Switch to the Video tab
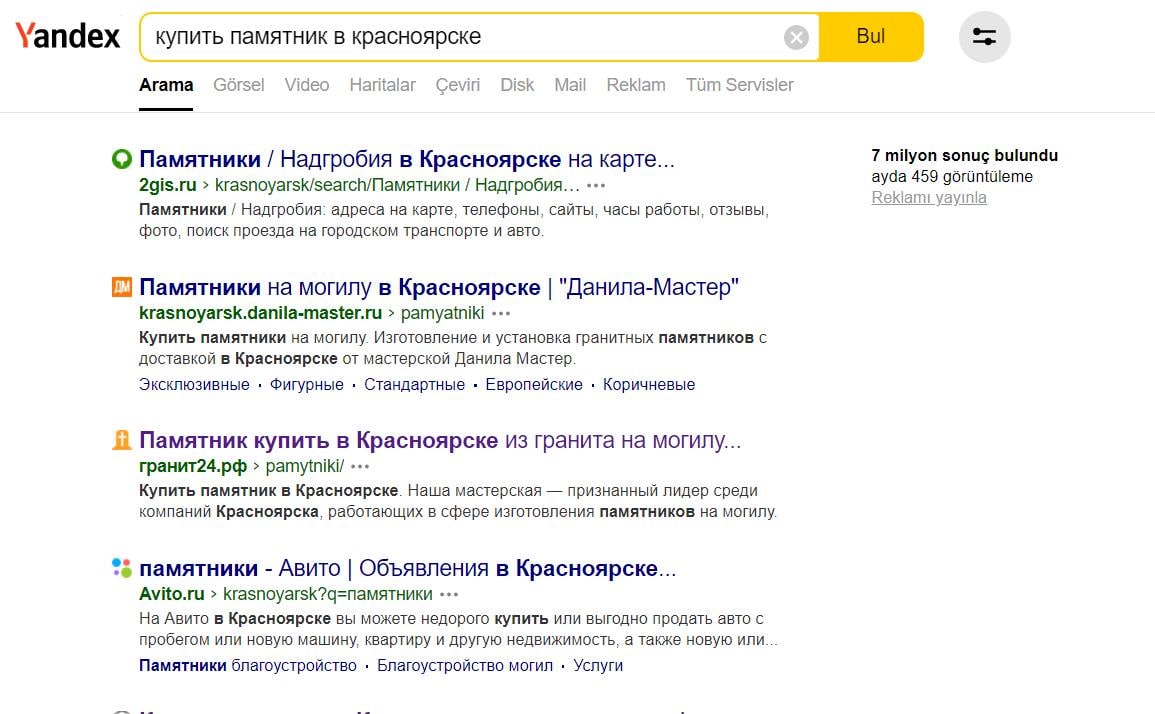This screenshot has width=1155, height=714. pos(306,85)
